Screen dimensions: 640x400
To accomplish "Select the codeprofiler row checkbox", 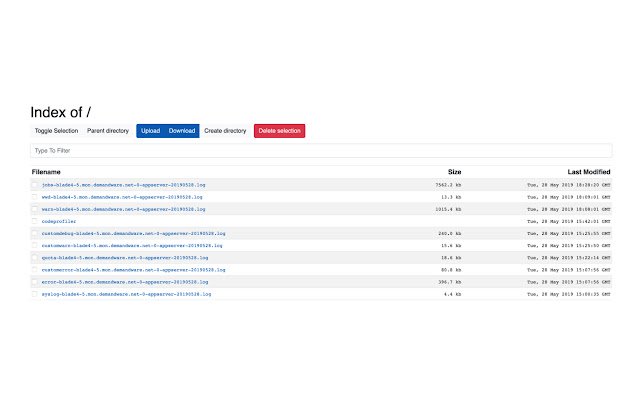I will 35,221.
